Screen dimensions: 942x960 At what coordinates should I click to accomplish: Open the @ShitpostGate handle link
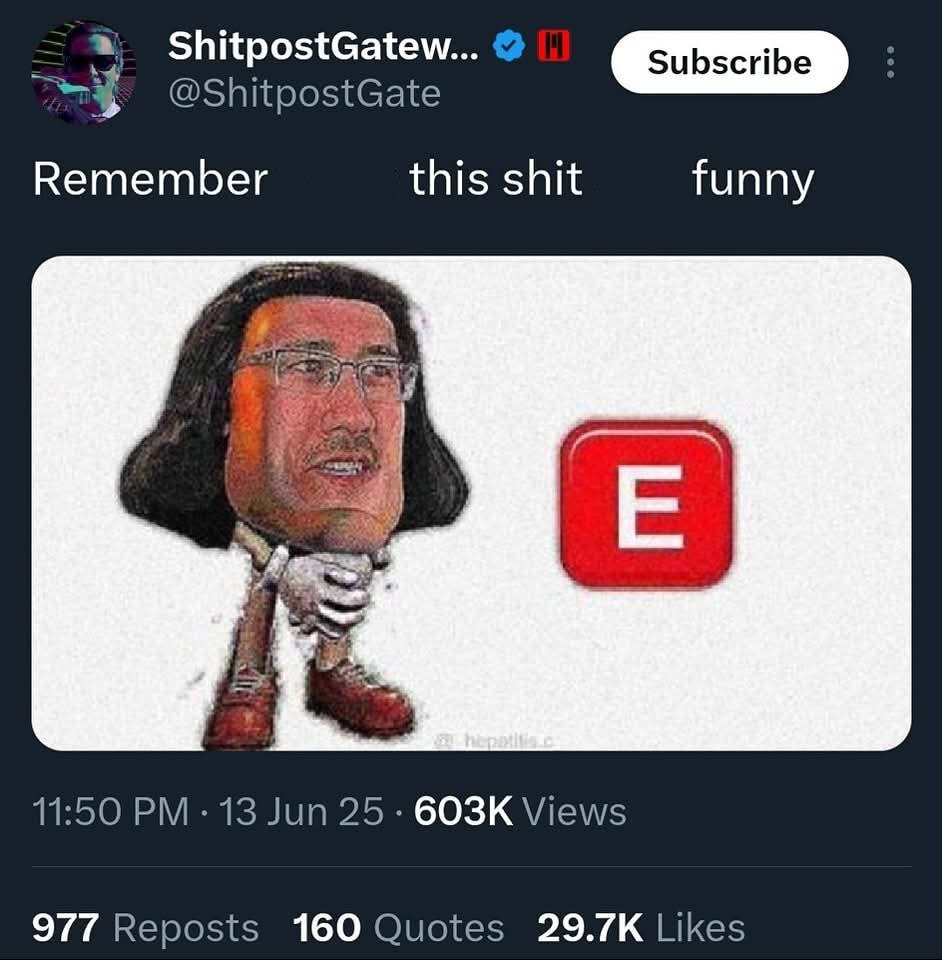pos(304,94)
